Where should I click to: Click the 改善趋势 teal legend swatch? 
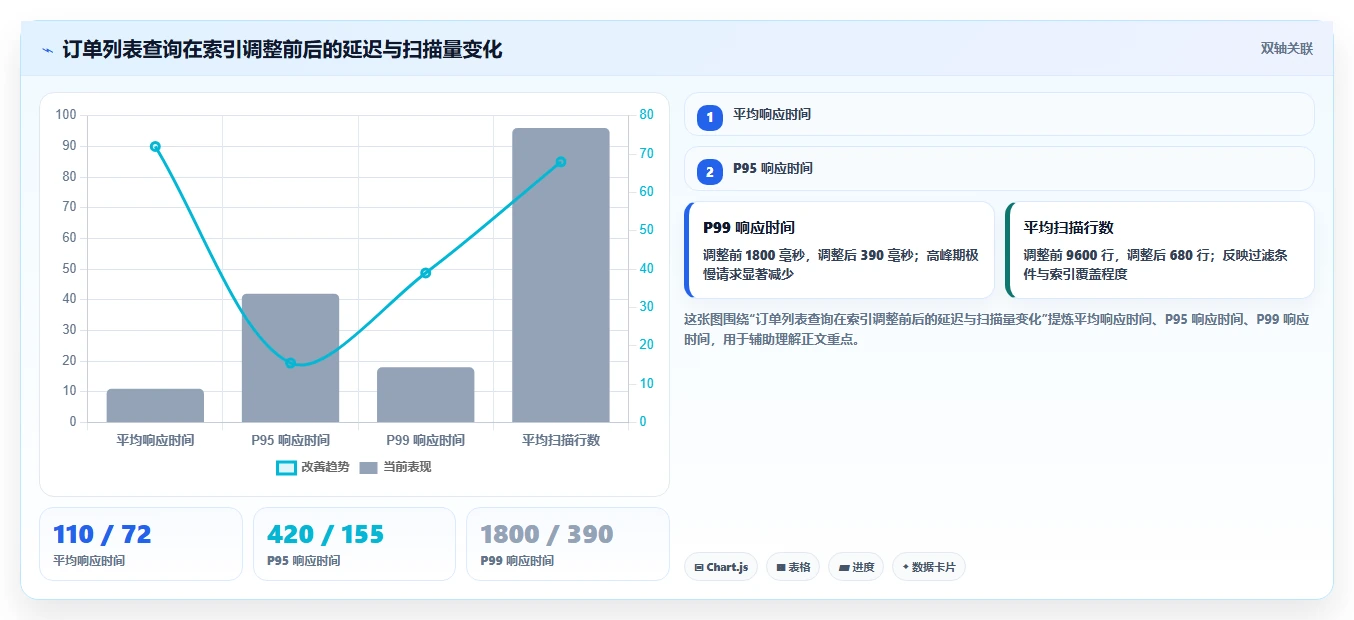pyautogui.click(x=286, y=467)
